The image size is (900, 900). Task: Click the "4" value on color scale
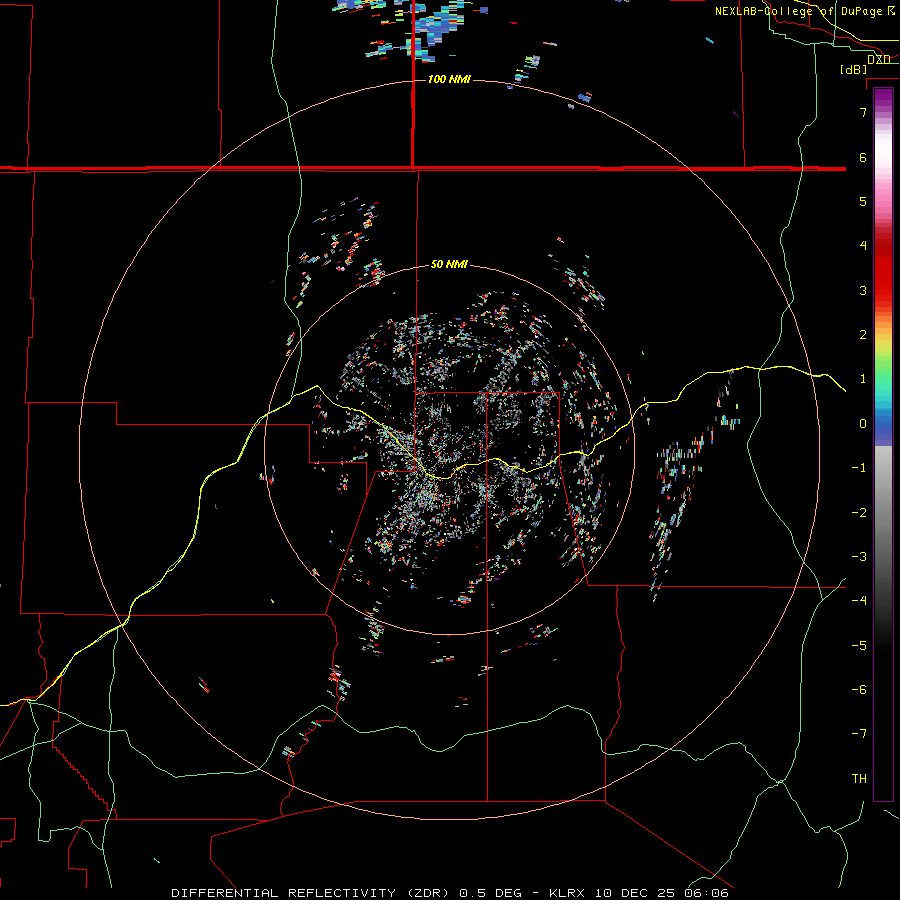click(x=863, y=246)
